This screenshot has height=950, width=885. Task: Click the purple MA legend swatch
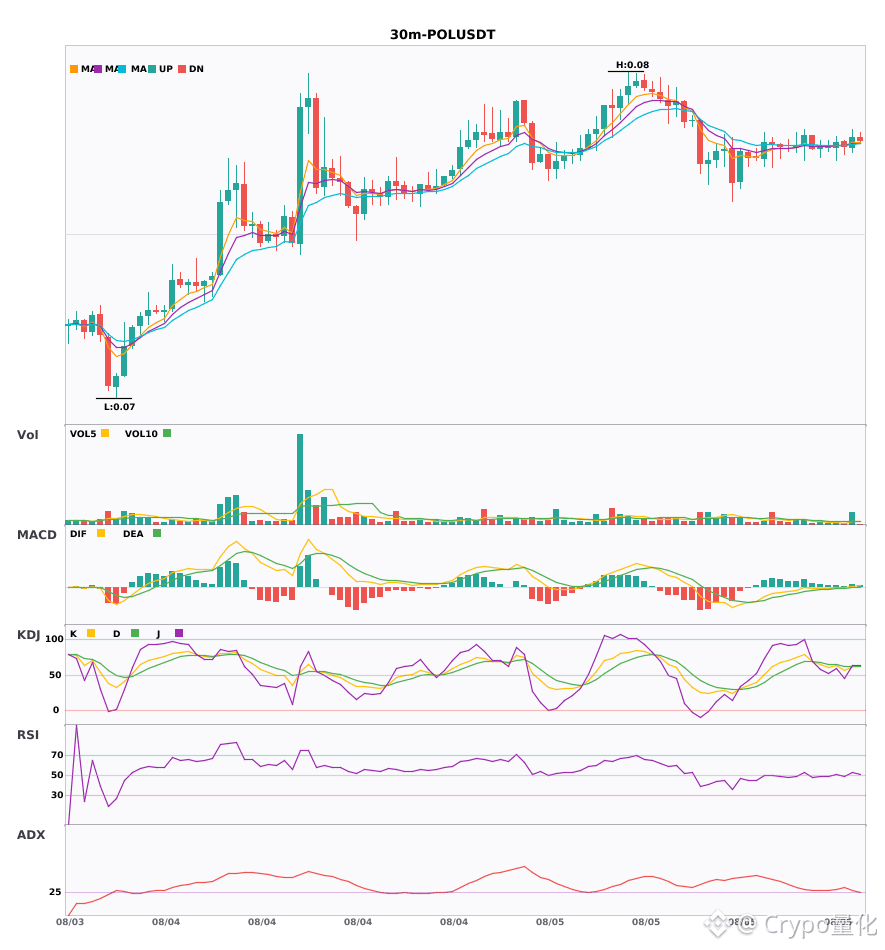[x=98, y=69]
